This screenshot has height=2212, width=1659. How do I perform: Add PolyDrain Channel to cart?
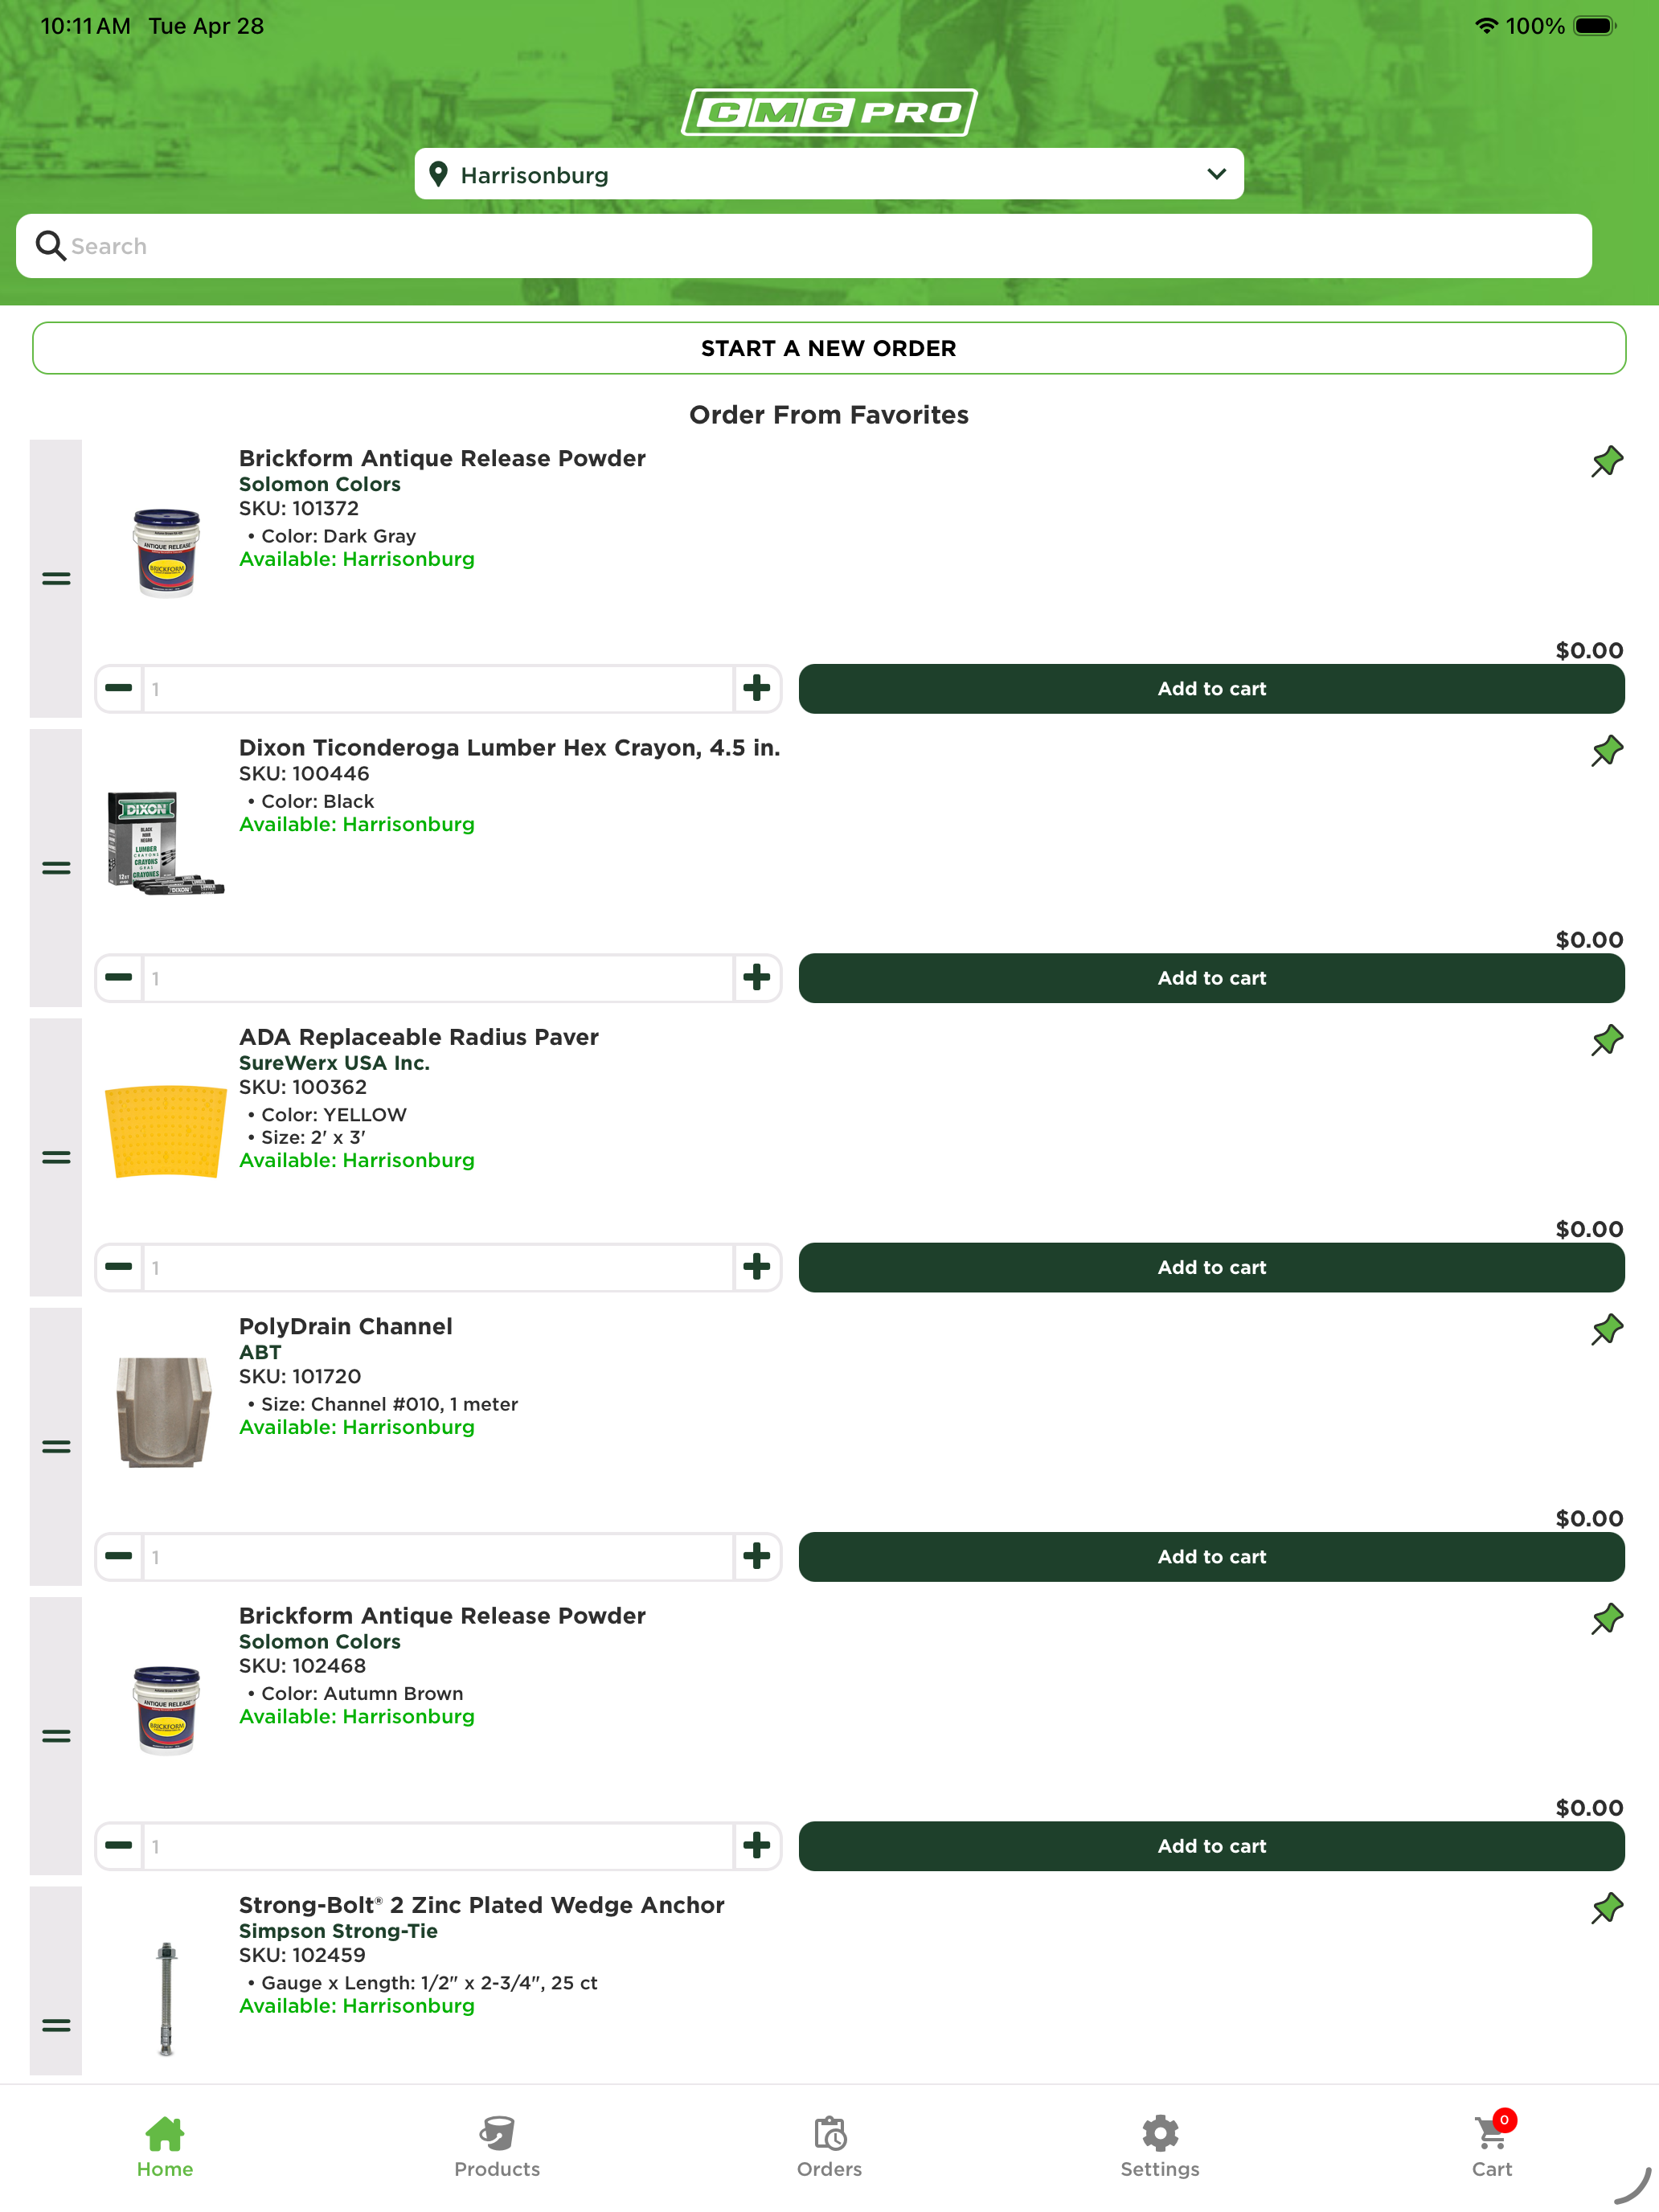(x=1211, y=1557)
